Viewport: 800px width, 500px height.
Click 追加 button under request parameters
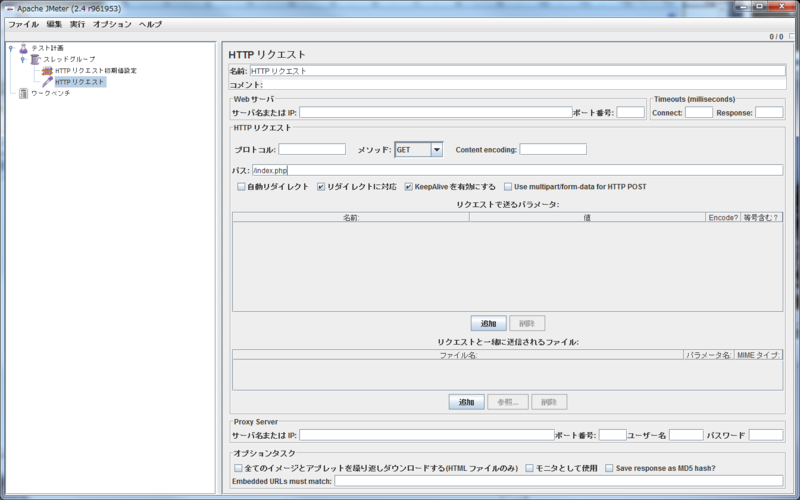[x=488, y=323]
